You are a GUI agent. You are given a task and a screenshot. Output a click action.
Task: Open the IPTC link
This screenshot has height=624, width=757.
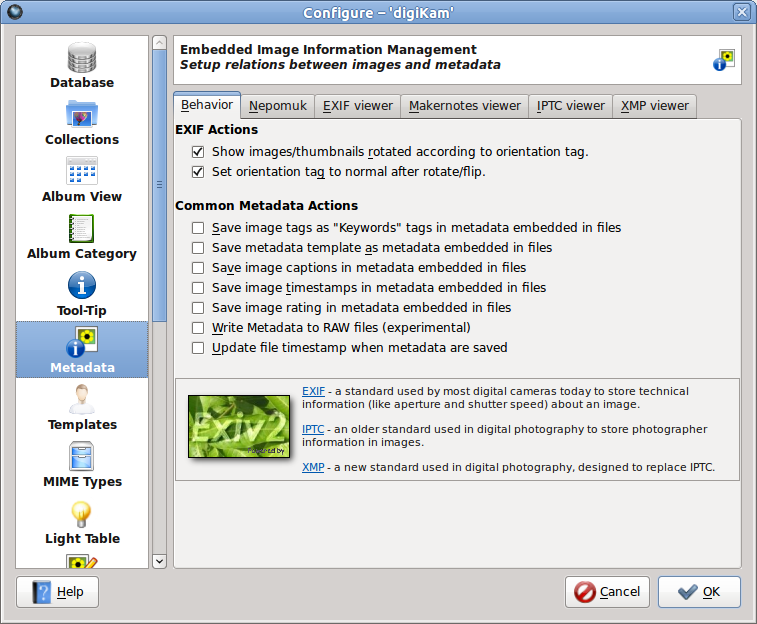click(313, 430)
